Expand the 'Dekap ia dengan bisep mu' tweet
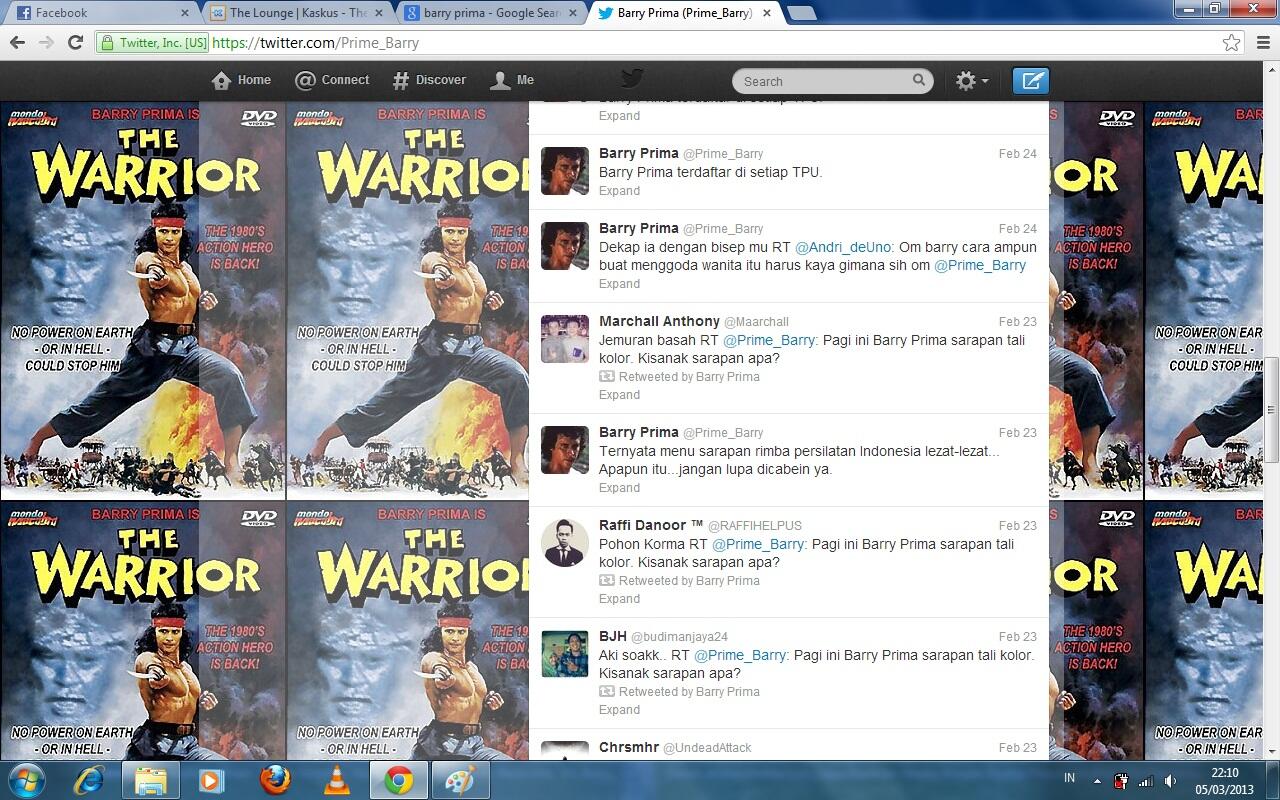The width and height of the screenshot is (1280, 800). [619, 284]
